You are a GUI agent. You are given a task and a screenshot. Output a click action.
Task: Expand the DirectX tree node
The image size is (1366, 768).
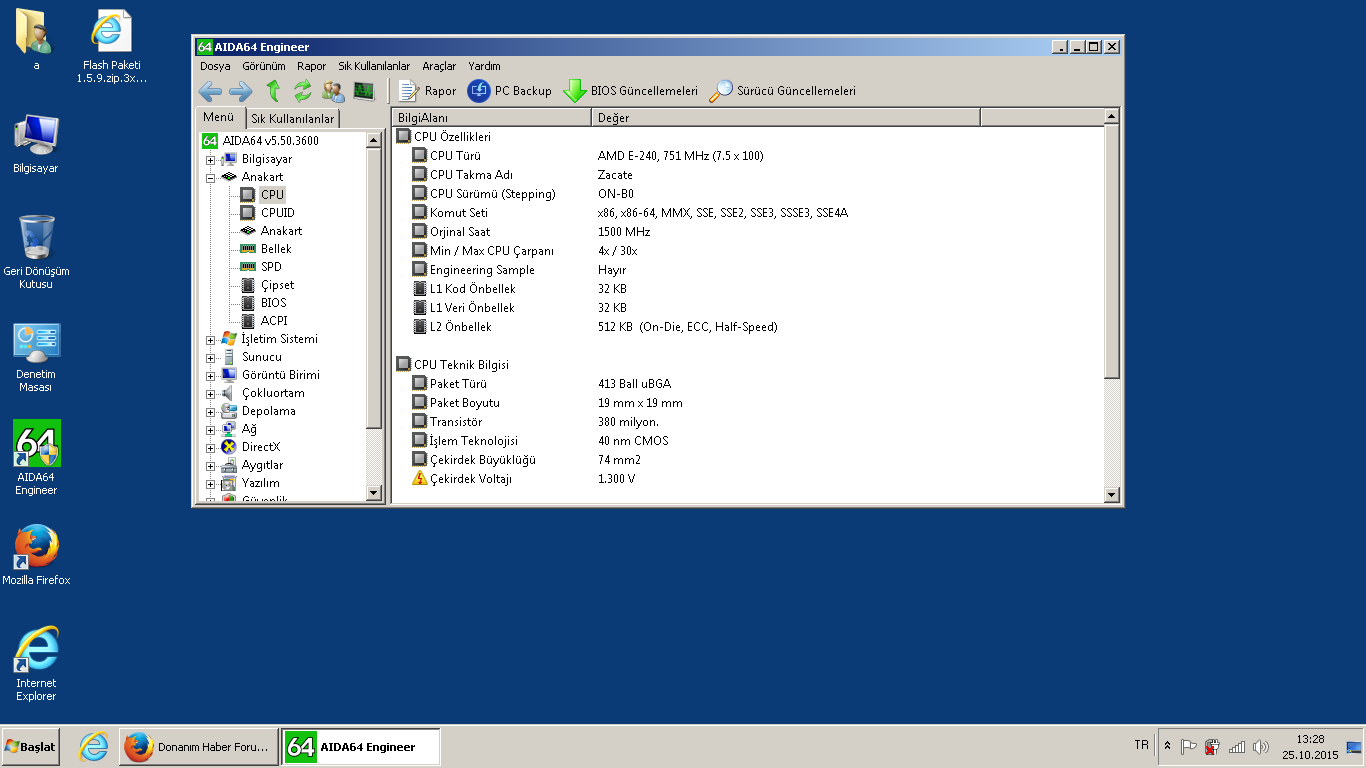click(x=211, y=448)
